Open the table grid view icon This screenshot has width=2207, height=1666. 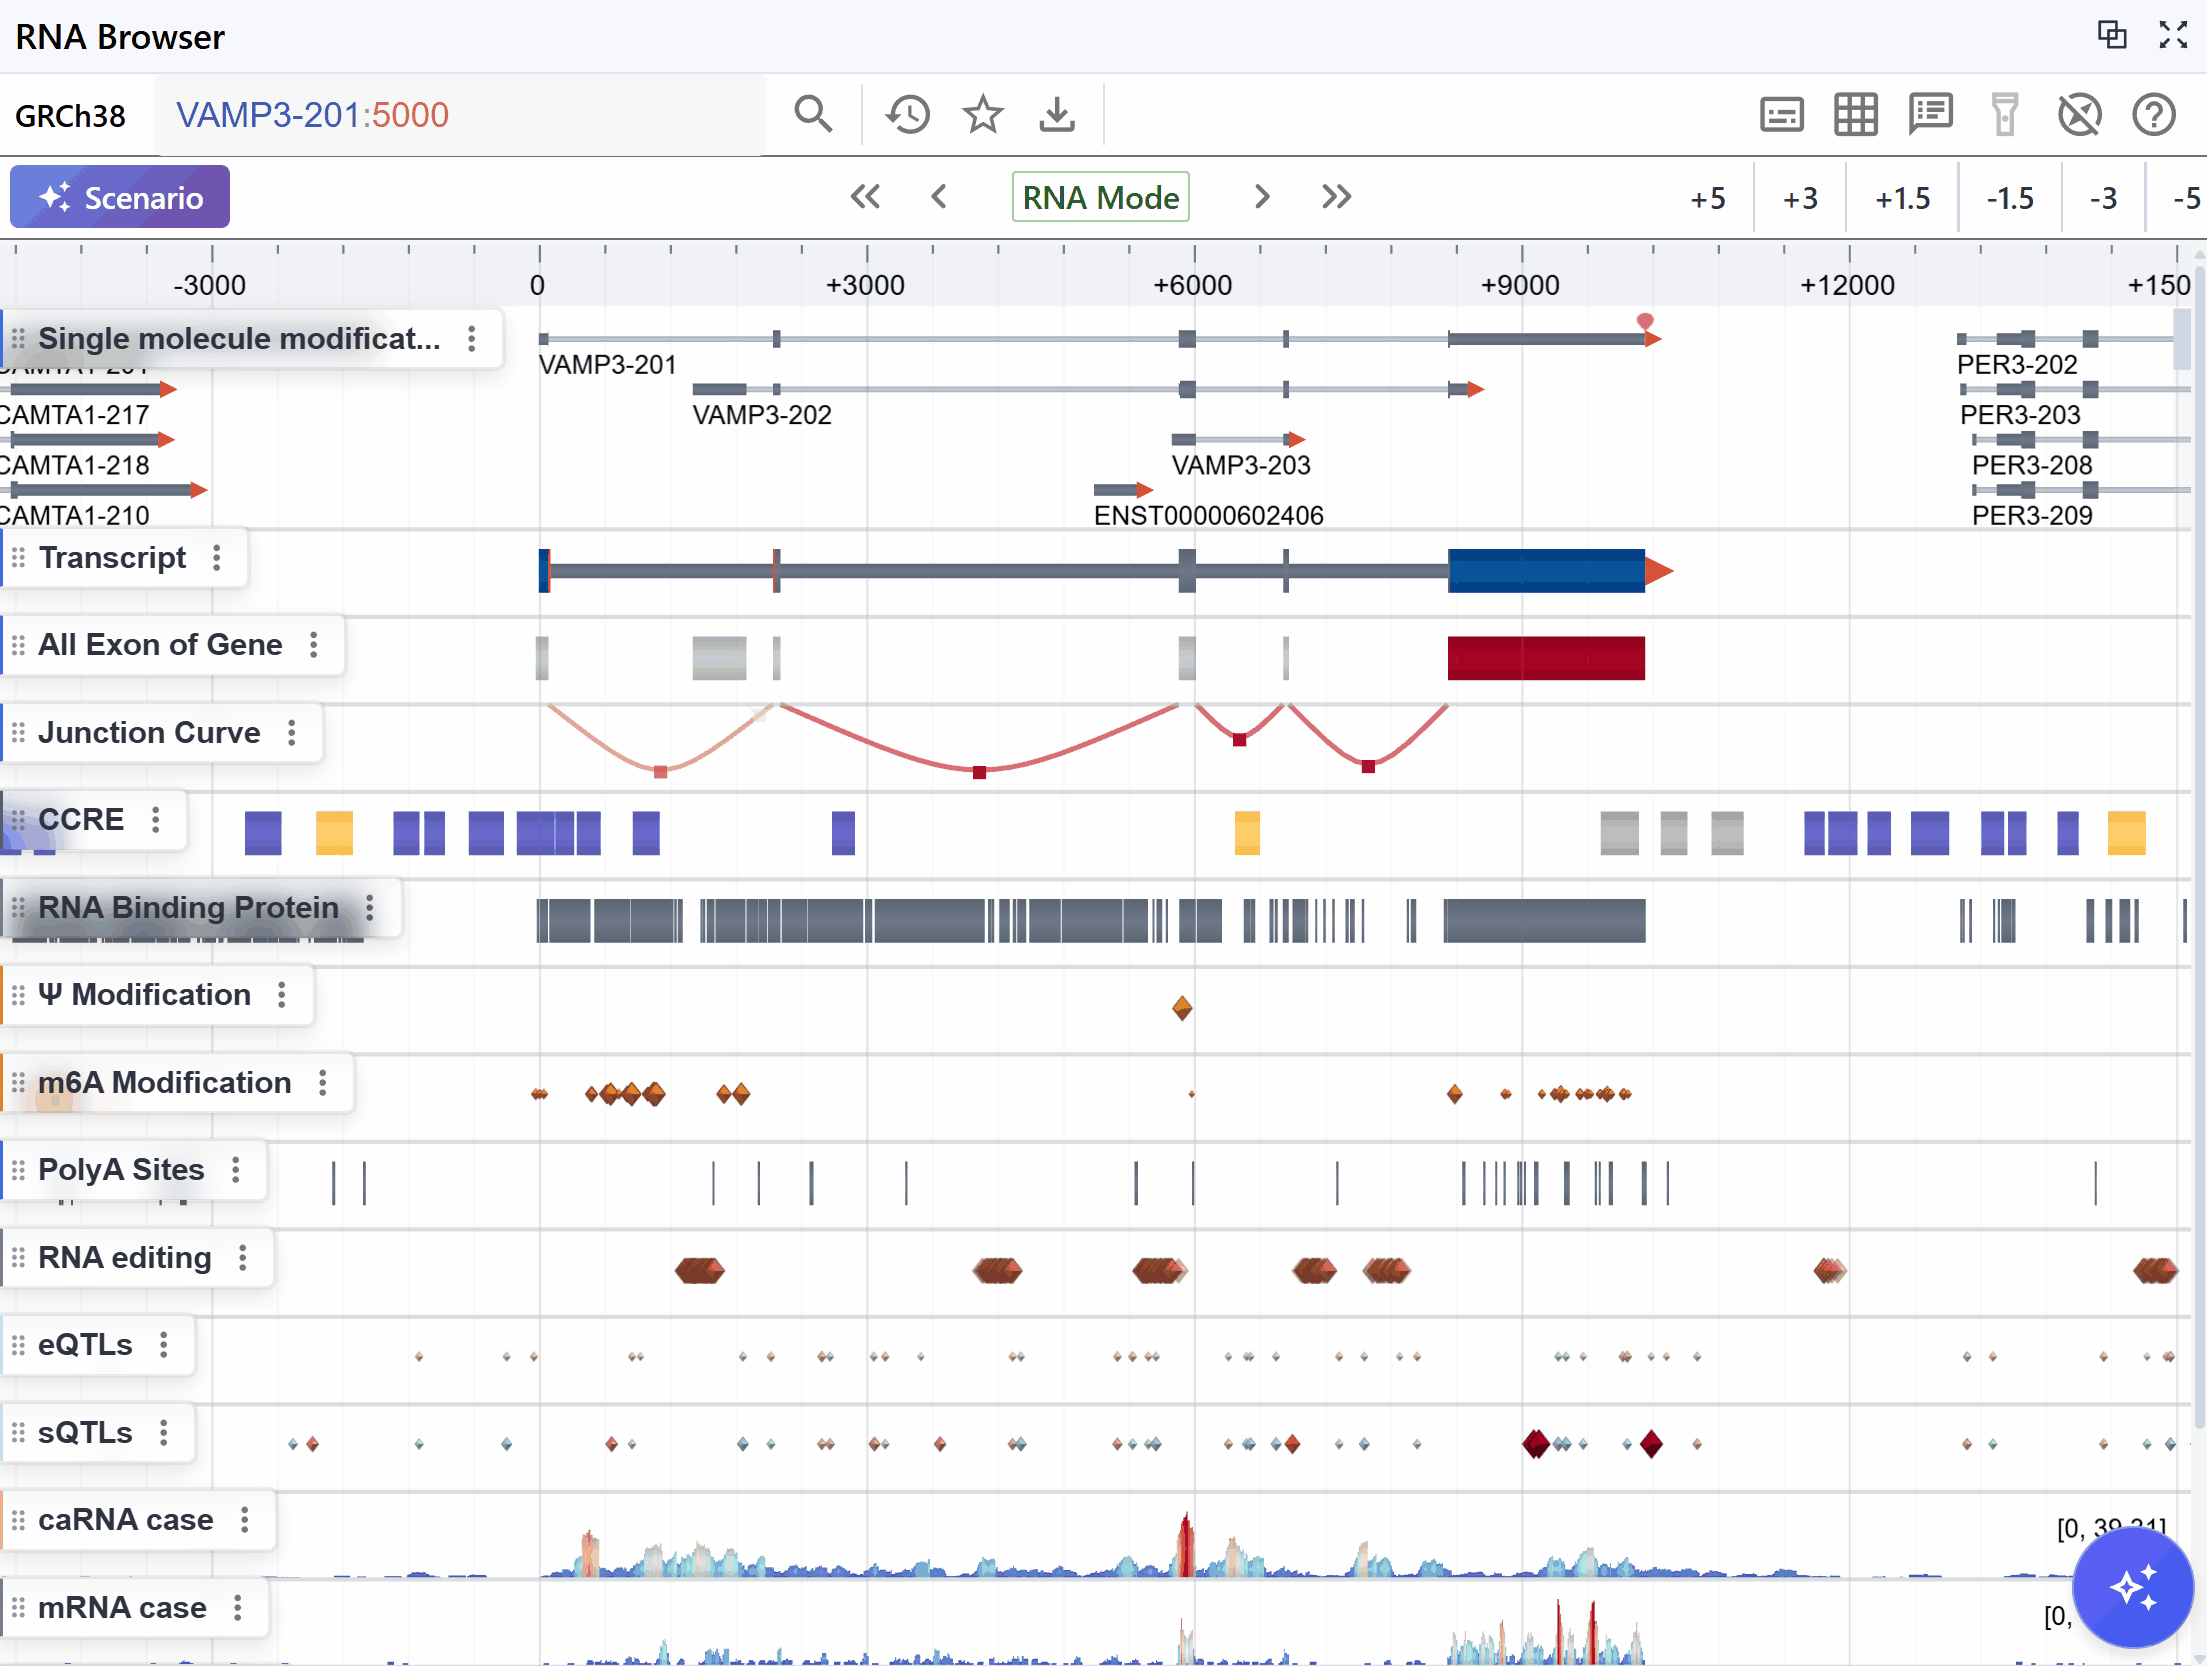[x=1855, y=114]
